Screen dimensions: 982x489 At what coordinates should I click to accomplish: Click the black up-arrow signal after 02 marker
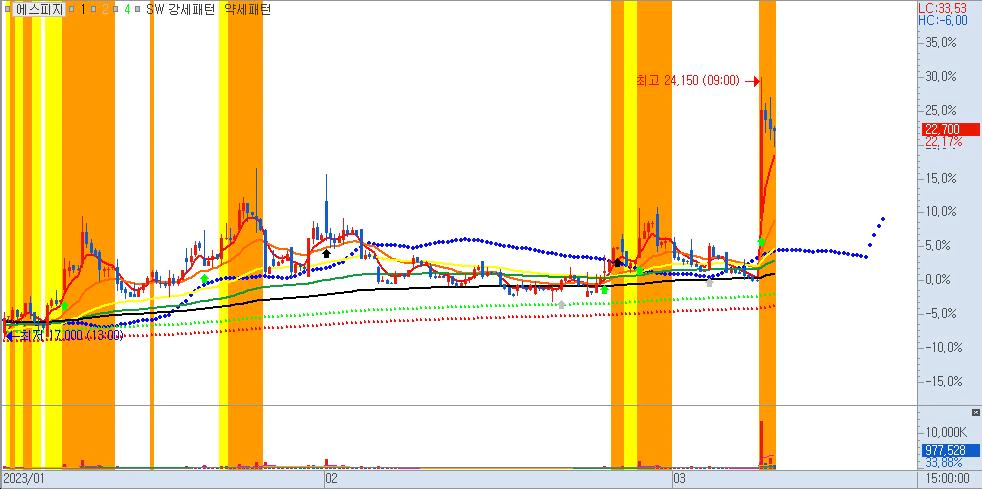[326, 253]
